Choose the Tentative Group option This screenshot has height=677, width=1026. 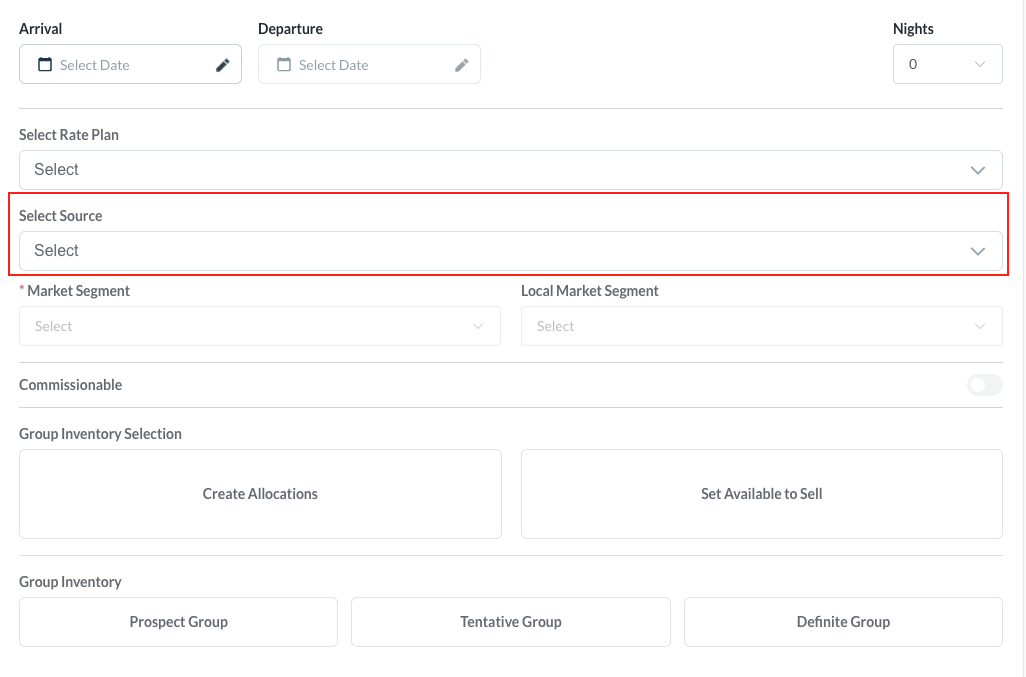(x=510, y=622)
